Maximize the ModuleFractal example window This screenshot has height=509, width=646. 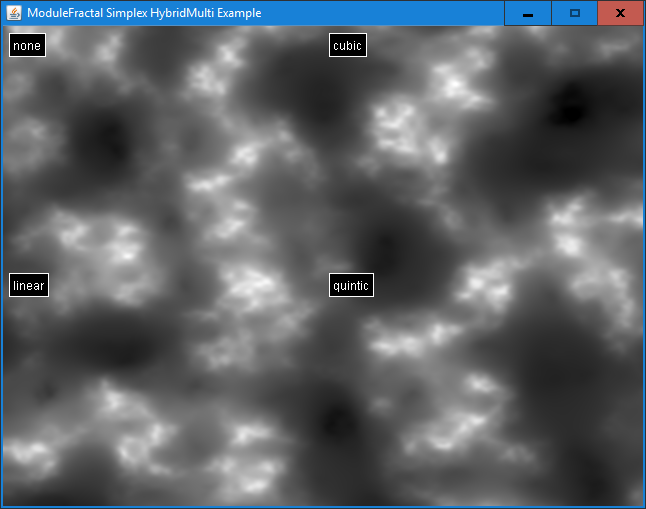tap(574, 13)
